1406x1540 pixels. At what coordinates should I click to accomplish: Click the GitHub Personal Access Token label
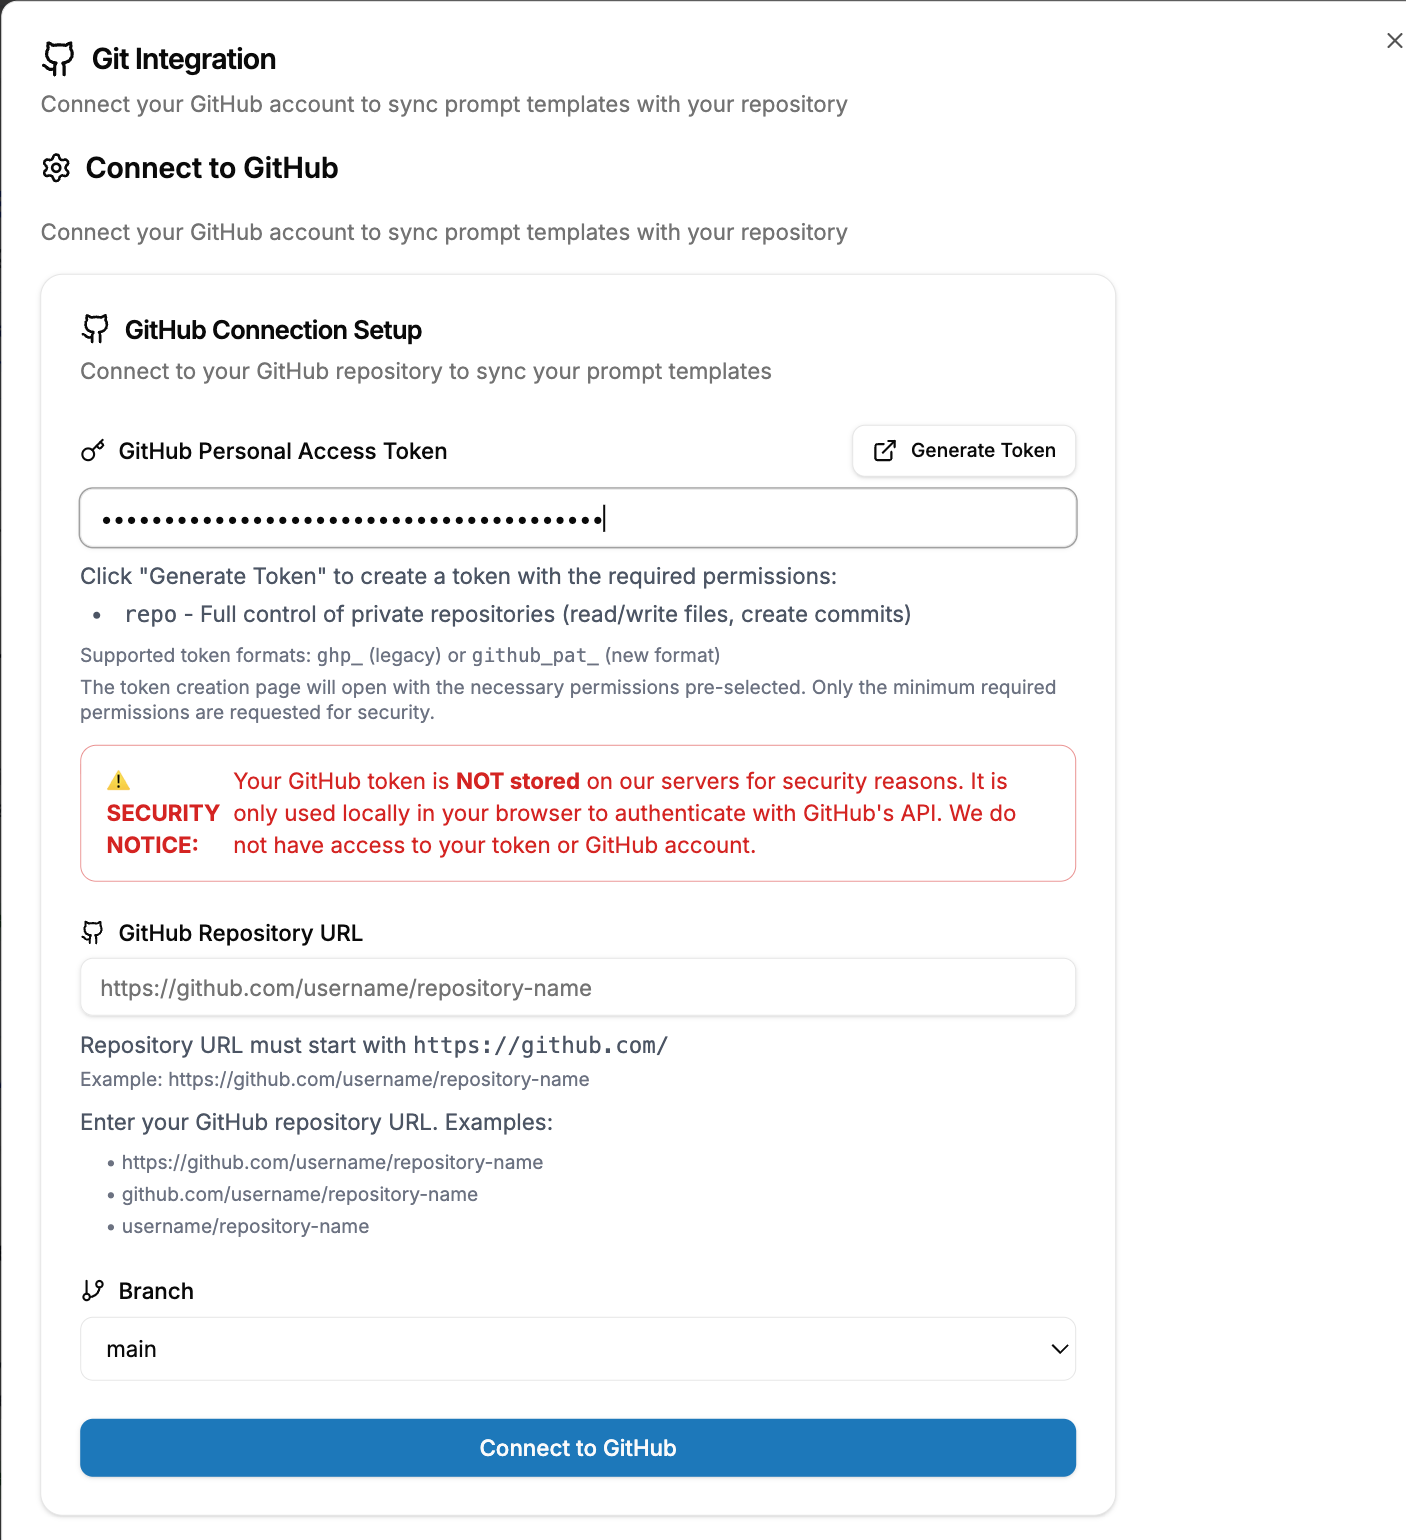282,451
